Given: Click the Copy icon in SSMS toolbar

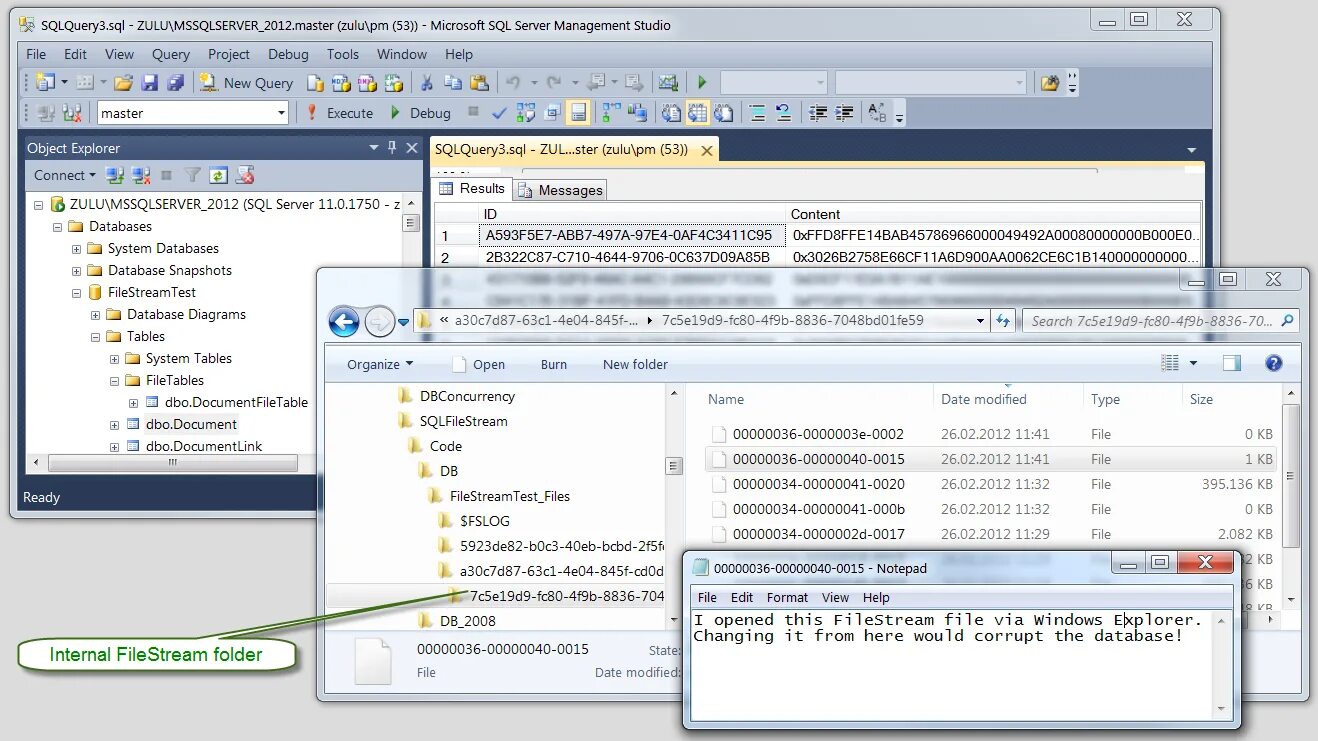Looking at the screenshot, I should click(x=453, y=83).
